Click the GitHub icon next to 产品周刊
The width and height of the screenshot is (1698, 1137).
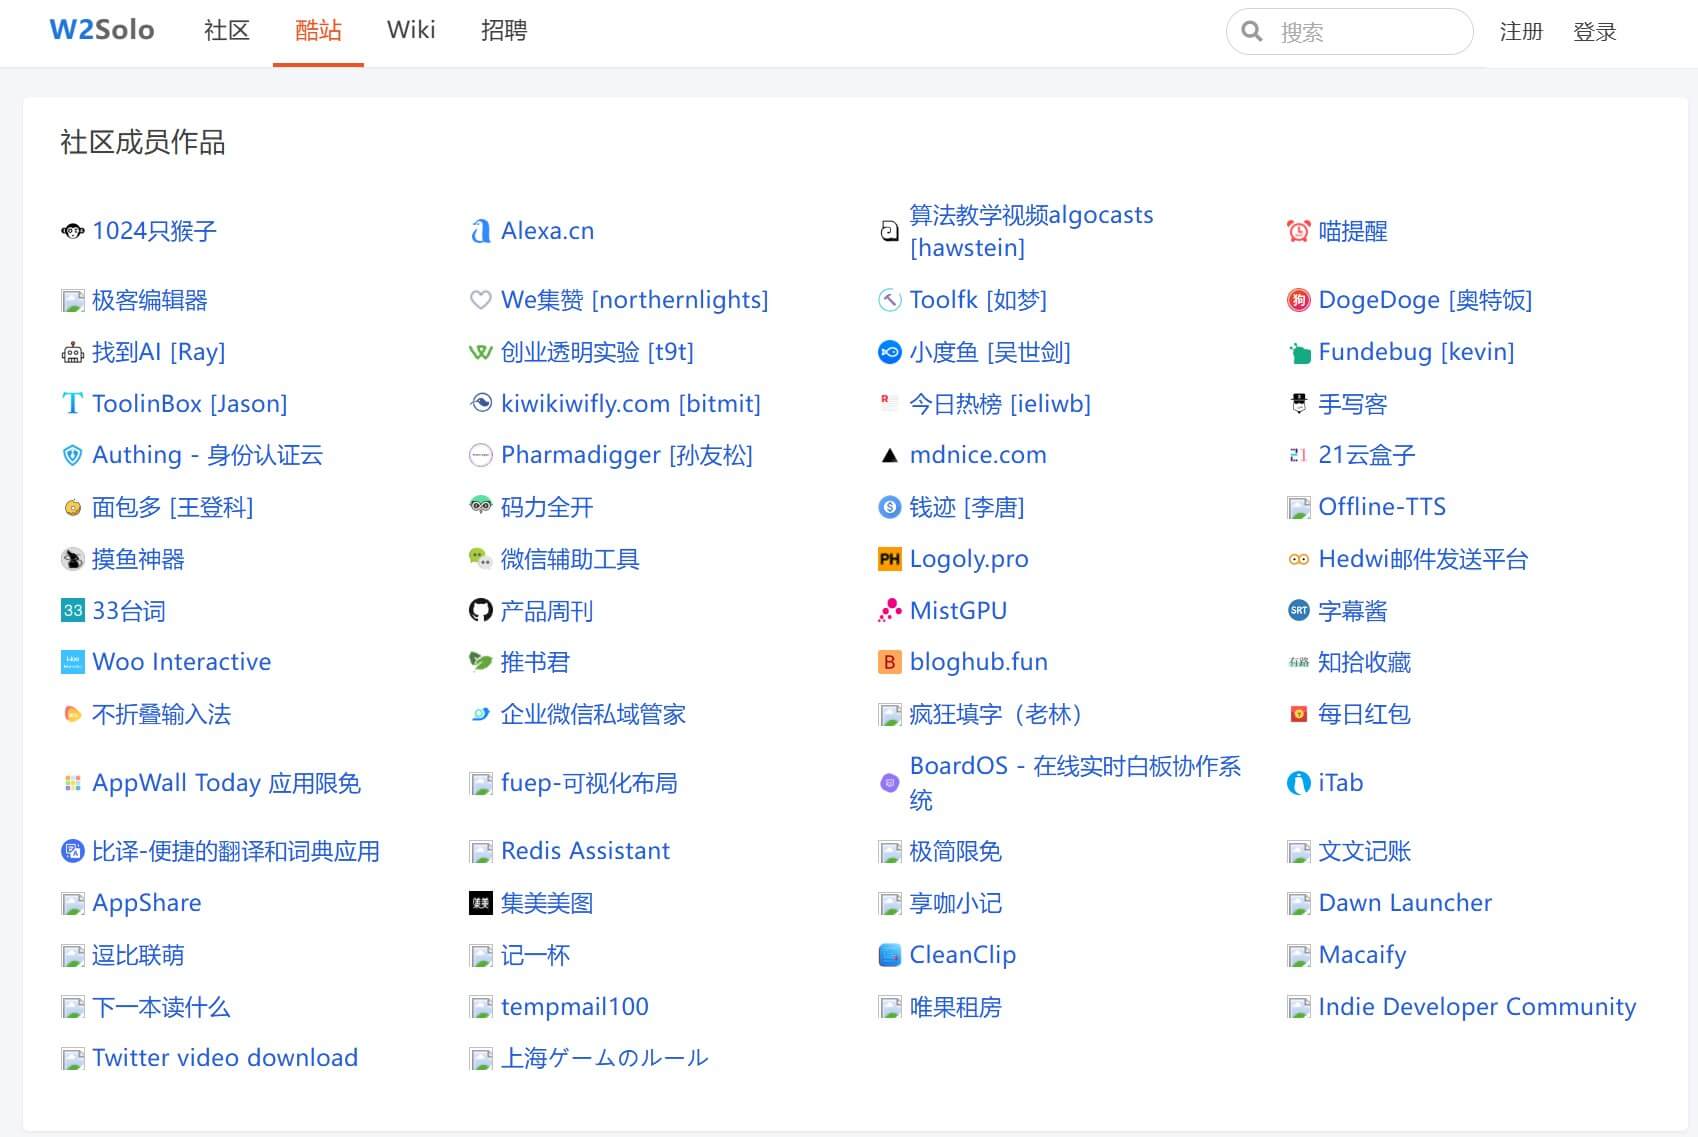(481, 610)
